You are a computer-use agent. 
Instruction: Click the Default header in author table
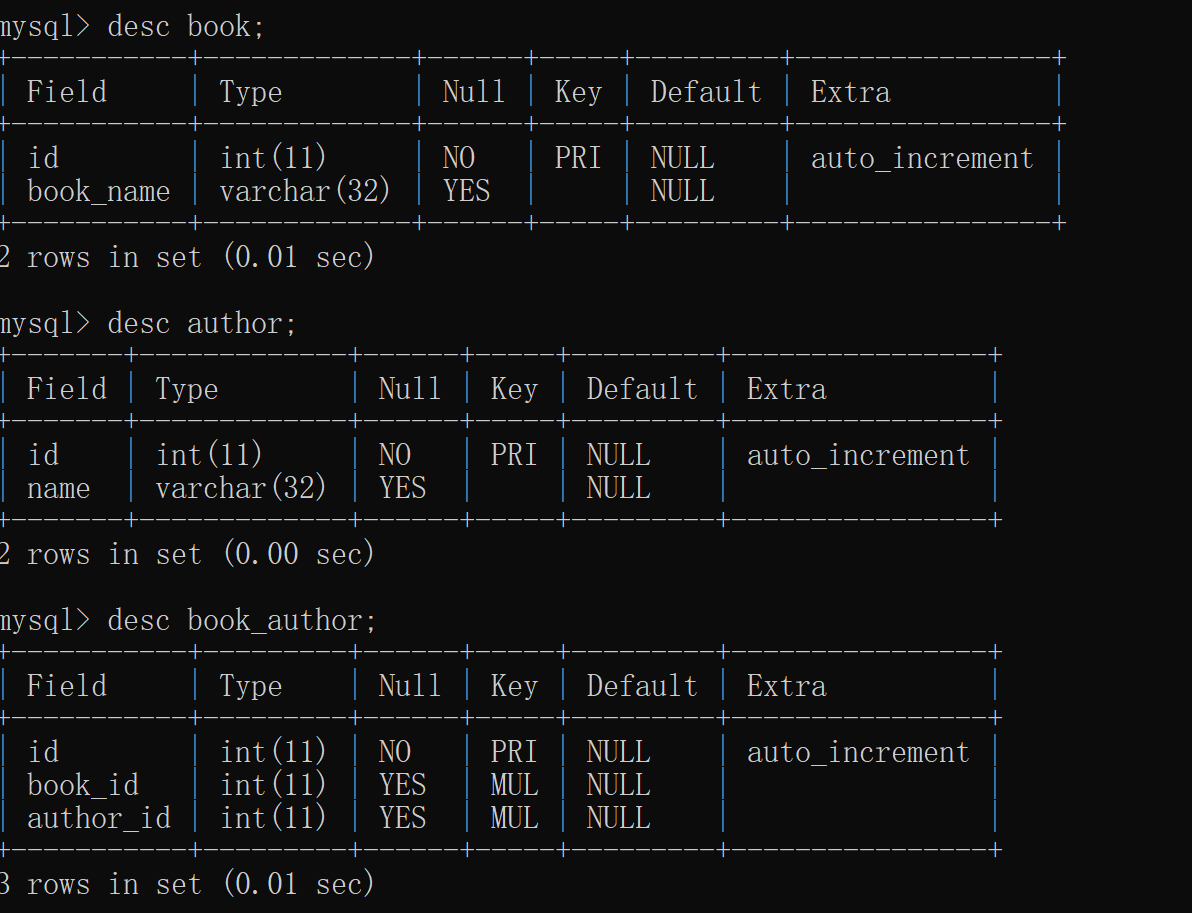(x=642, y=389)
